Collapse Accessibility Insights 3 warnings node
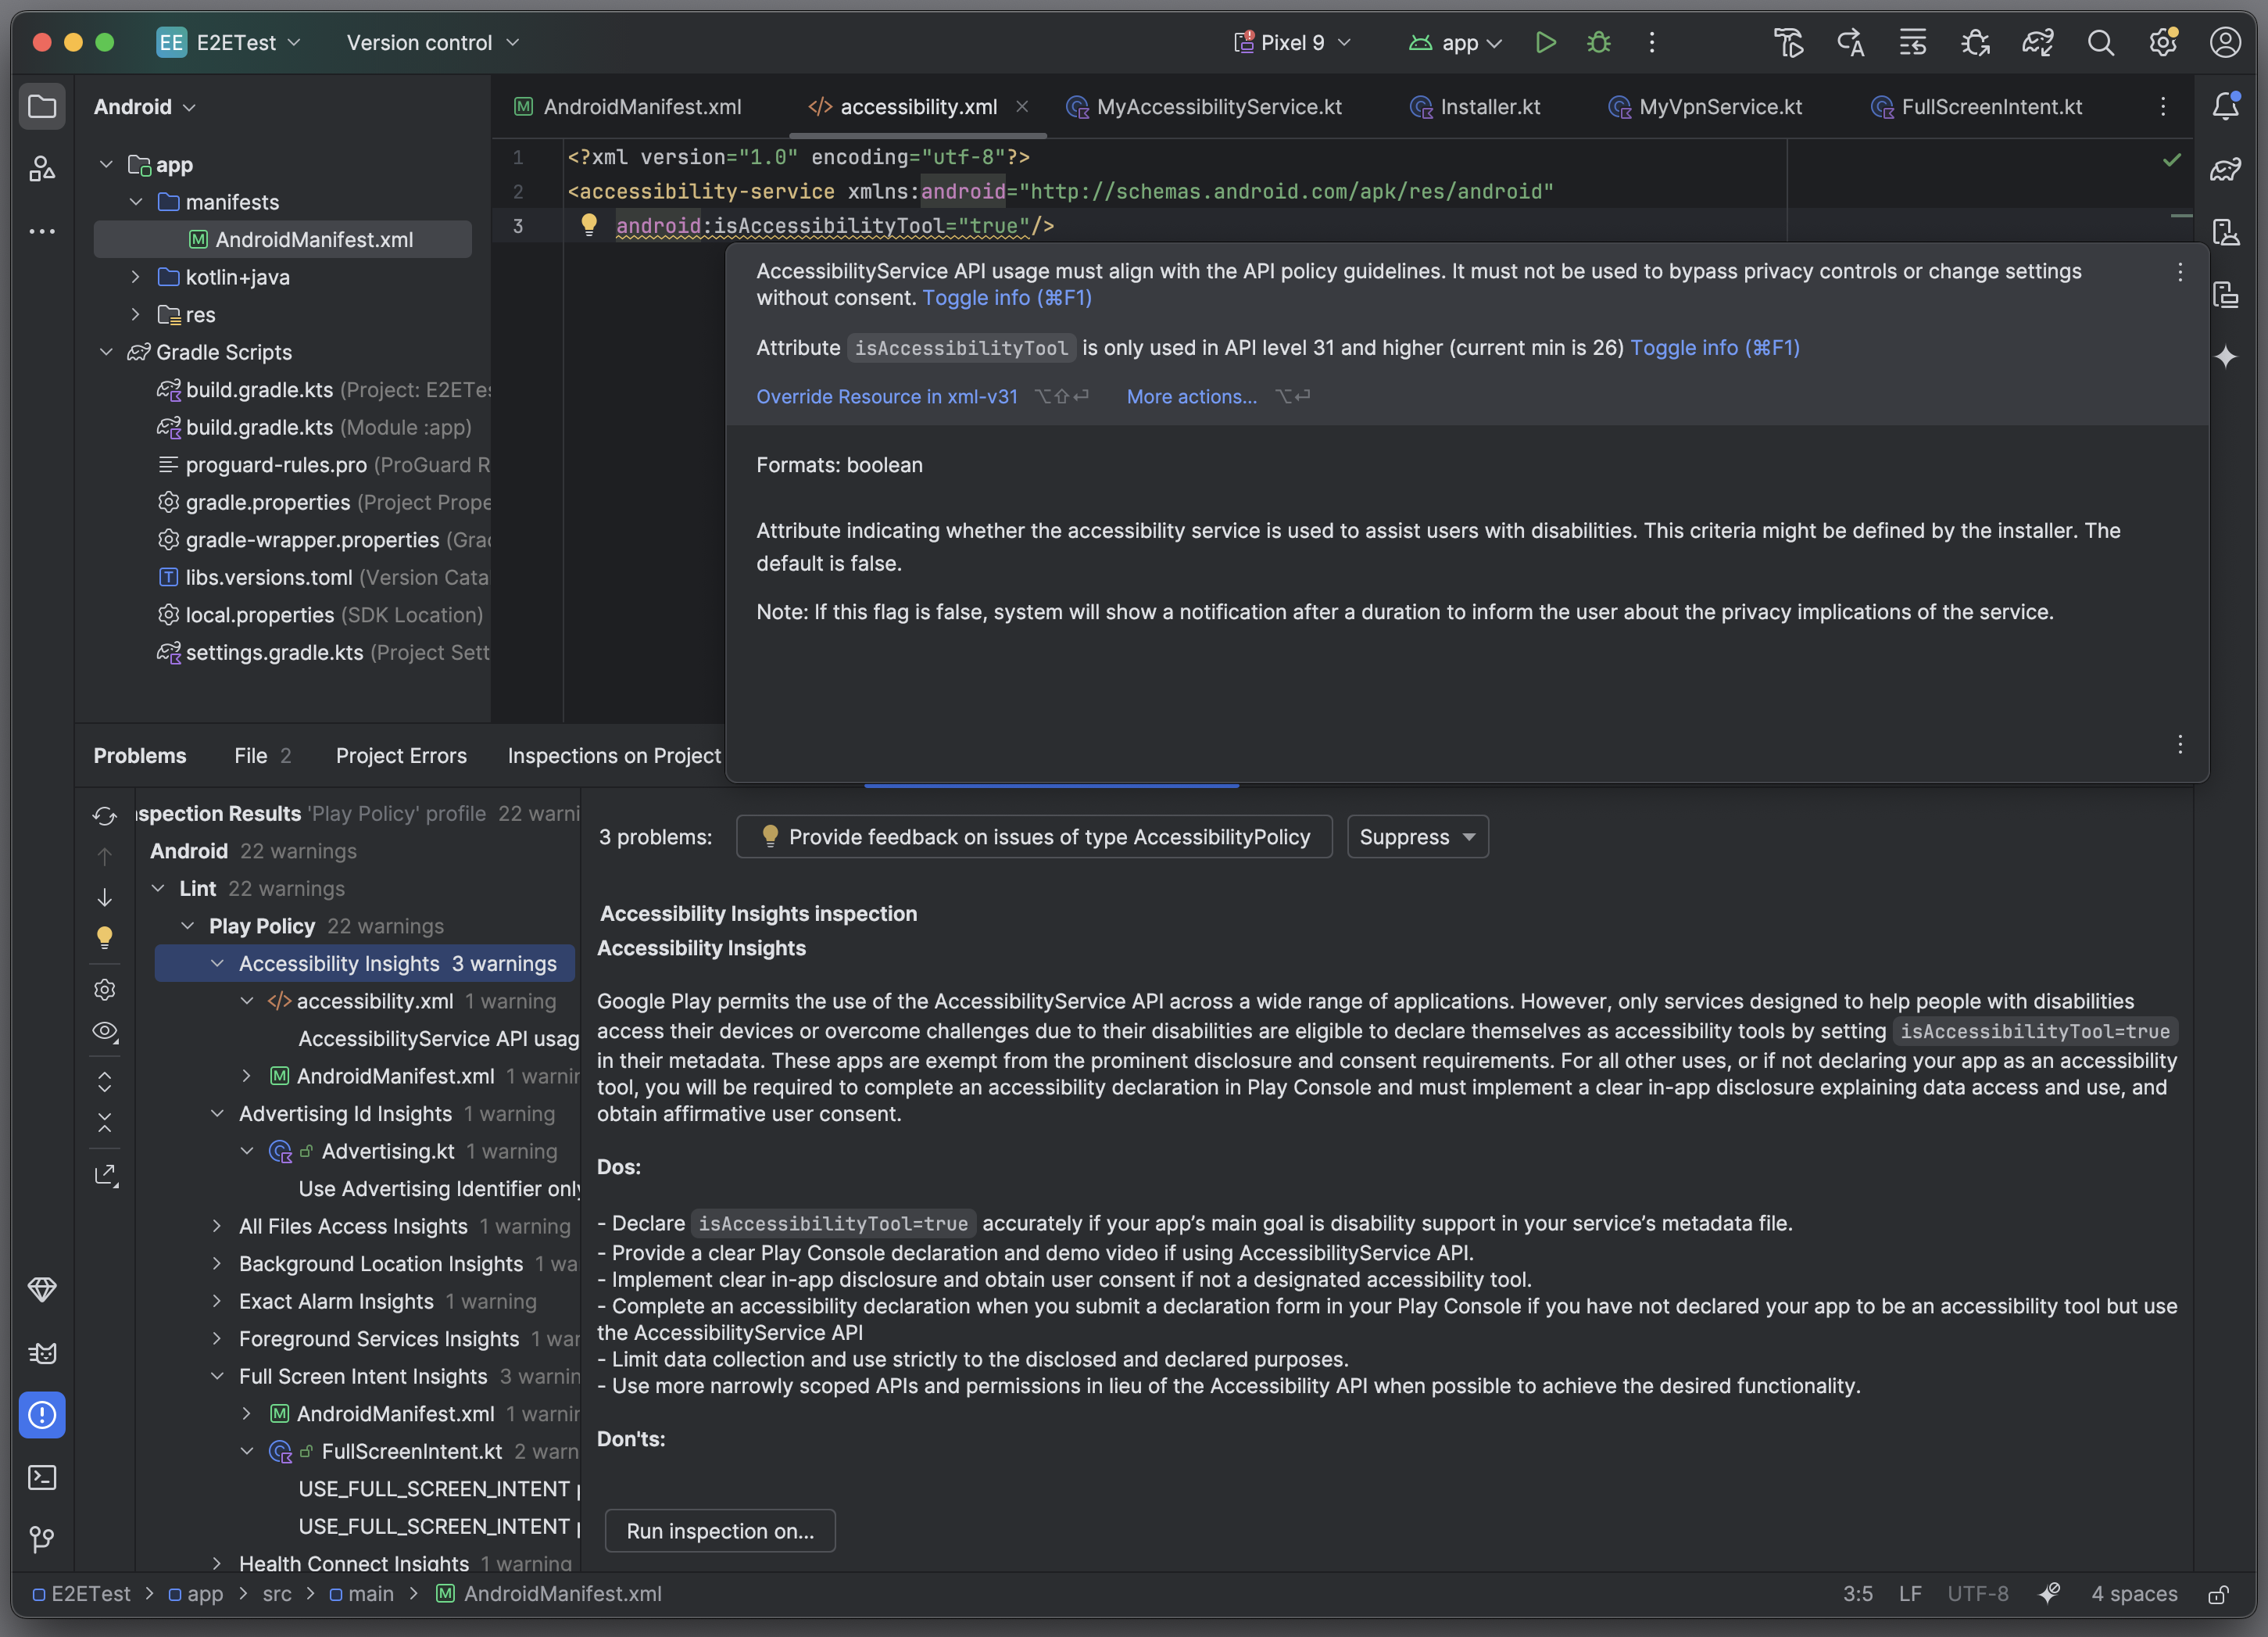This screenshot has height=1637, width=2268. pos(217,963)
